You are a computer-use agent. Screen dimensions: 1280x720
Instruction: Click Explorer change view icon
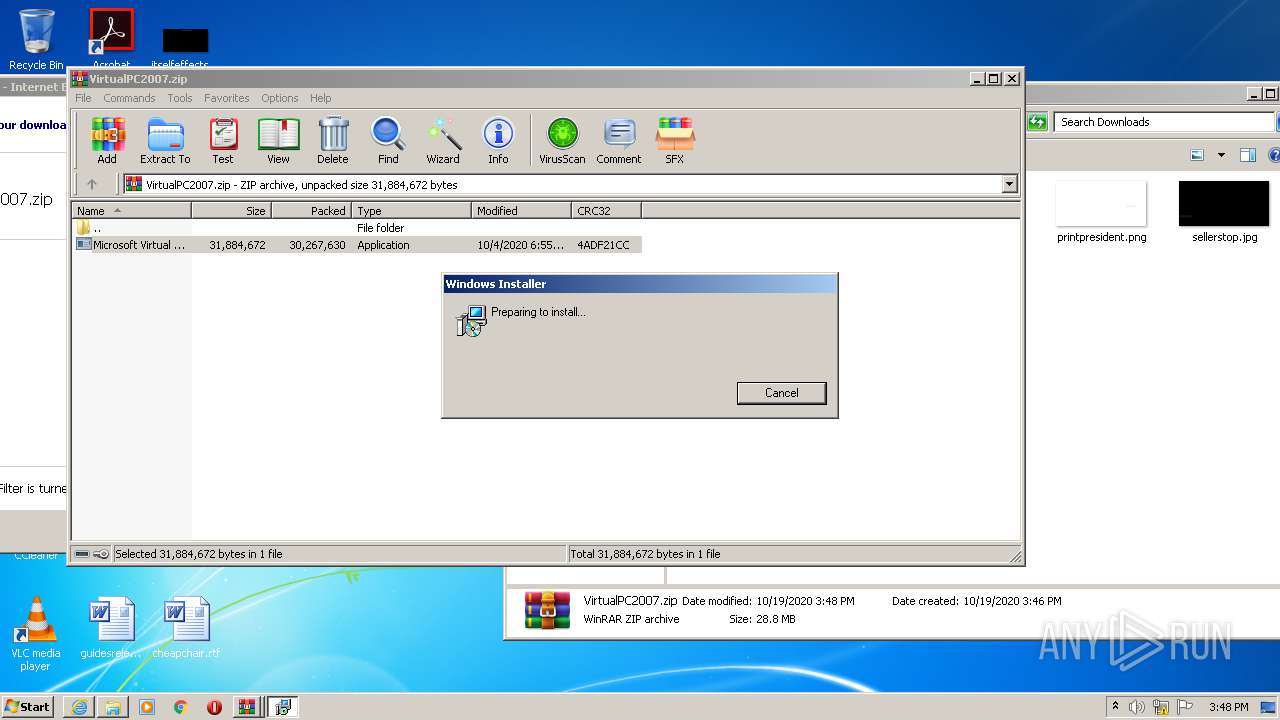(x=1197, y=155)
